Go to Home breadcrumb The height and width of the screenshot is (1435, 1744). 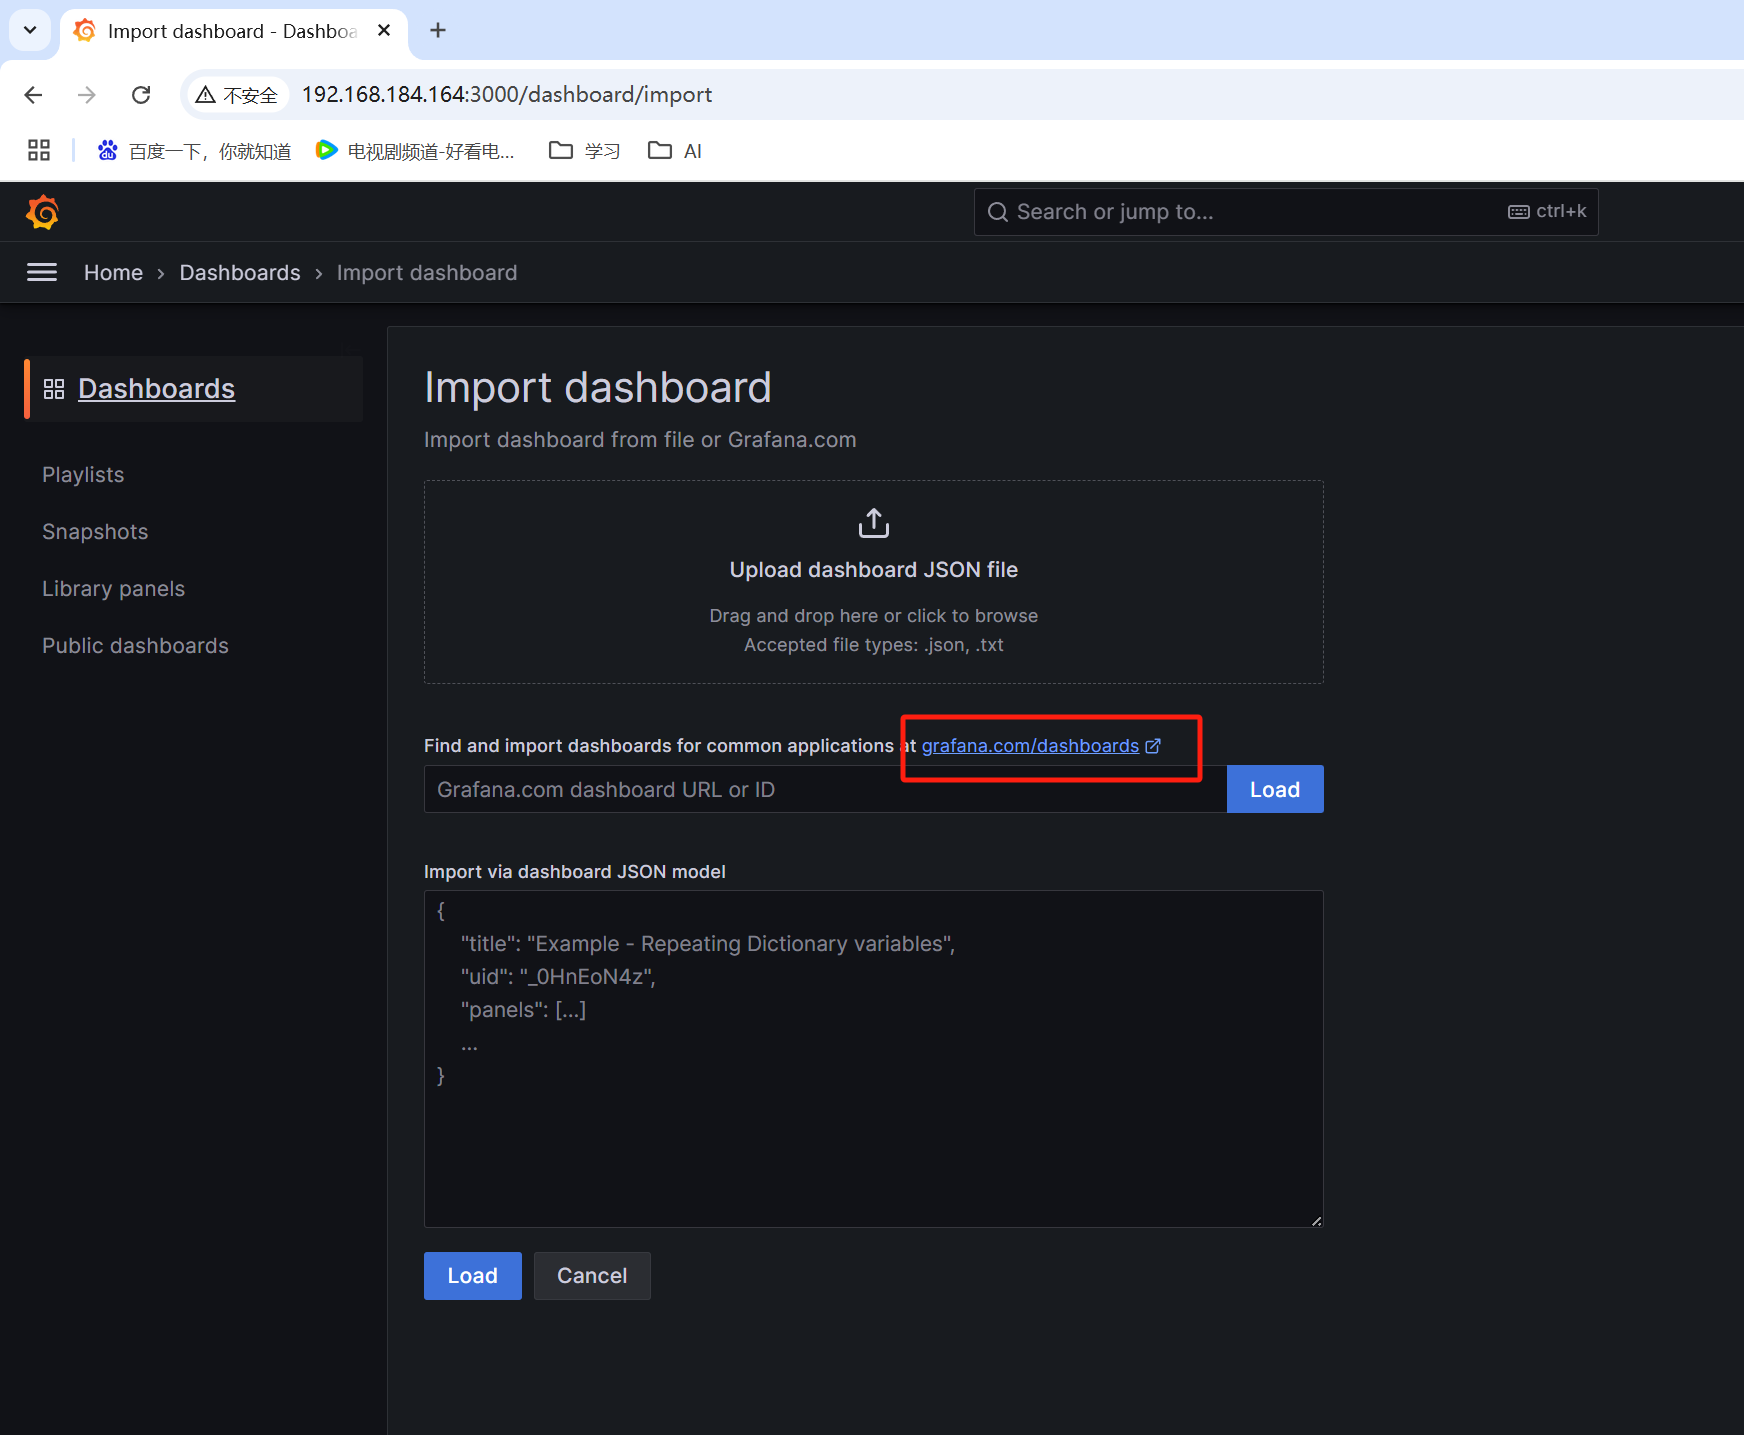coord(113,273)
